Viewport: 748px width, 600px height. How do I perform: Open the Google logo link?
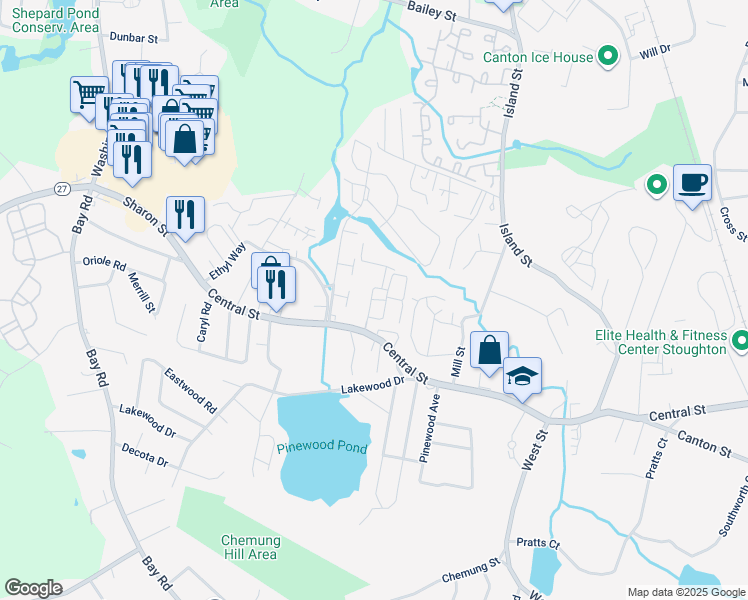[x=33, y=588]
